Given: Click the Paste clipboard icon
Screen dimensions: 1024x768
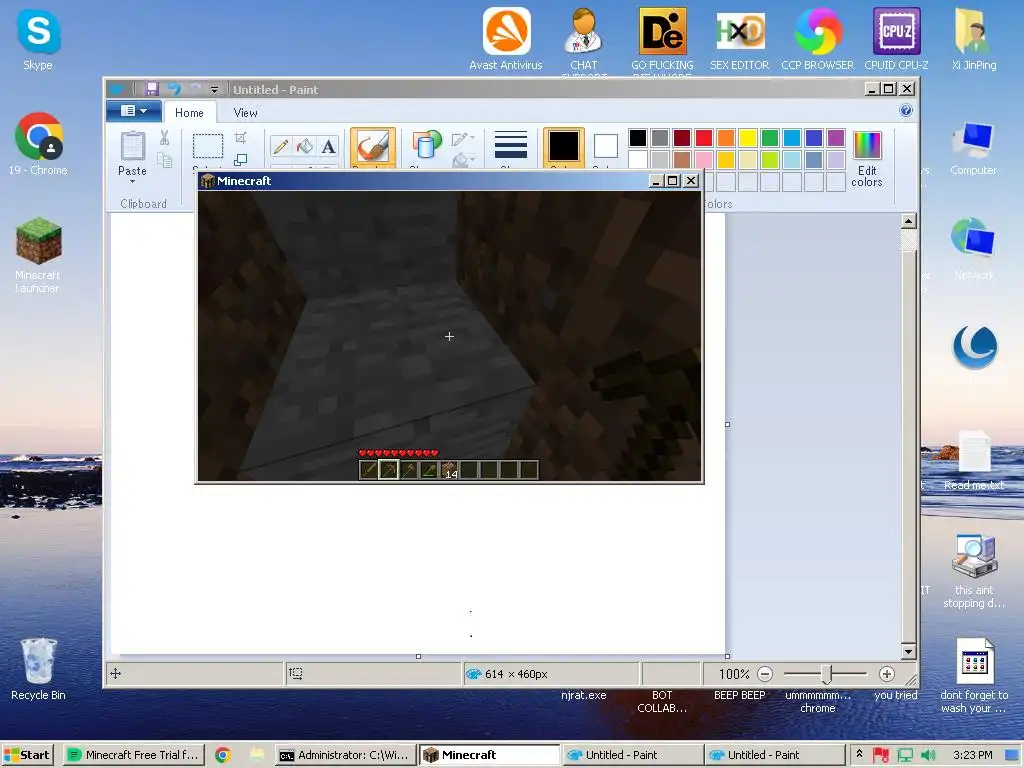Looking at the screenshot, I should (x=133, y=146).
